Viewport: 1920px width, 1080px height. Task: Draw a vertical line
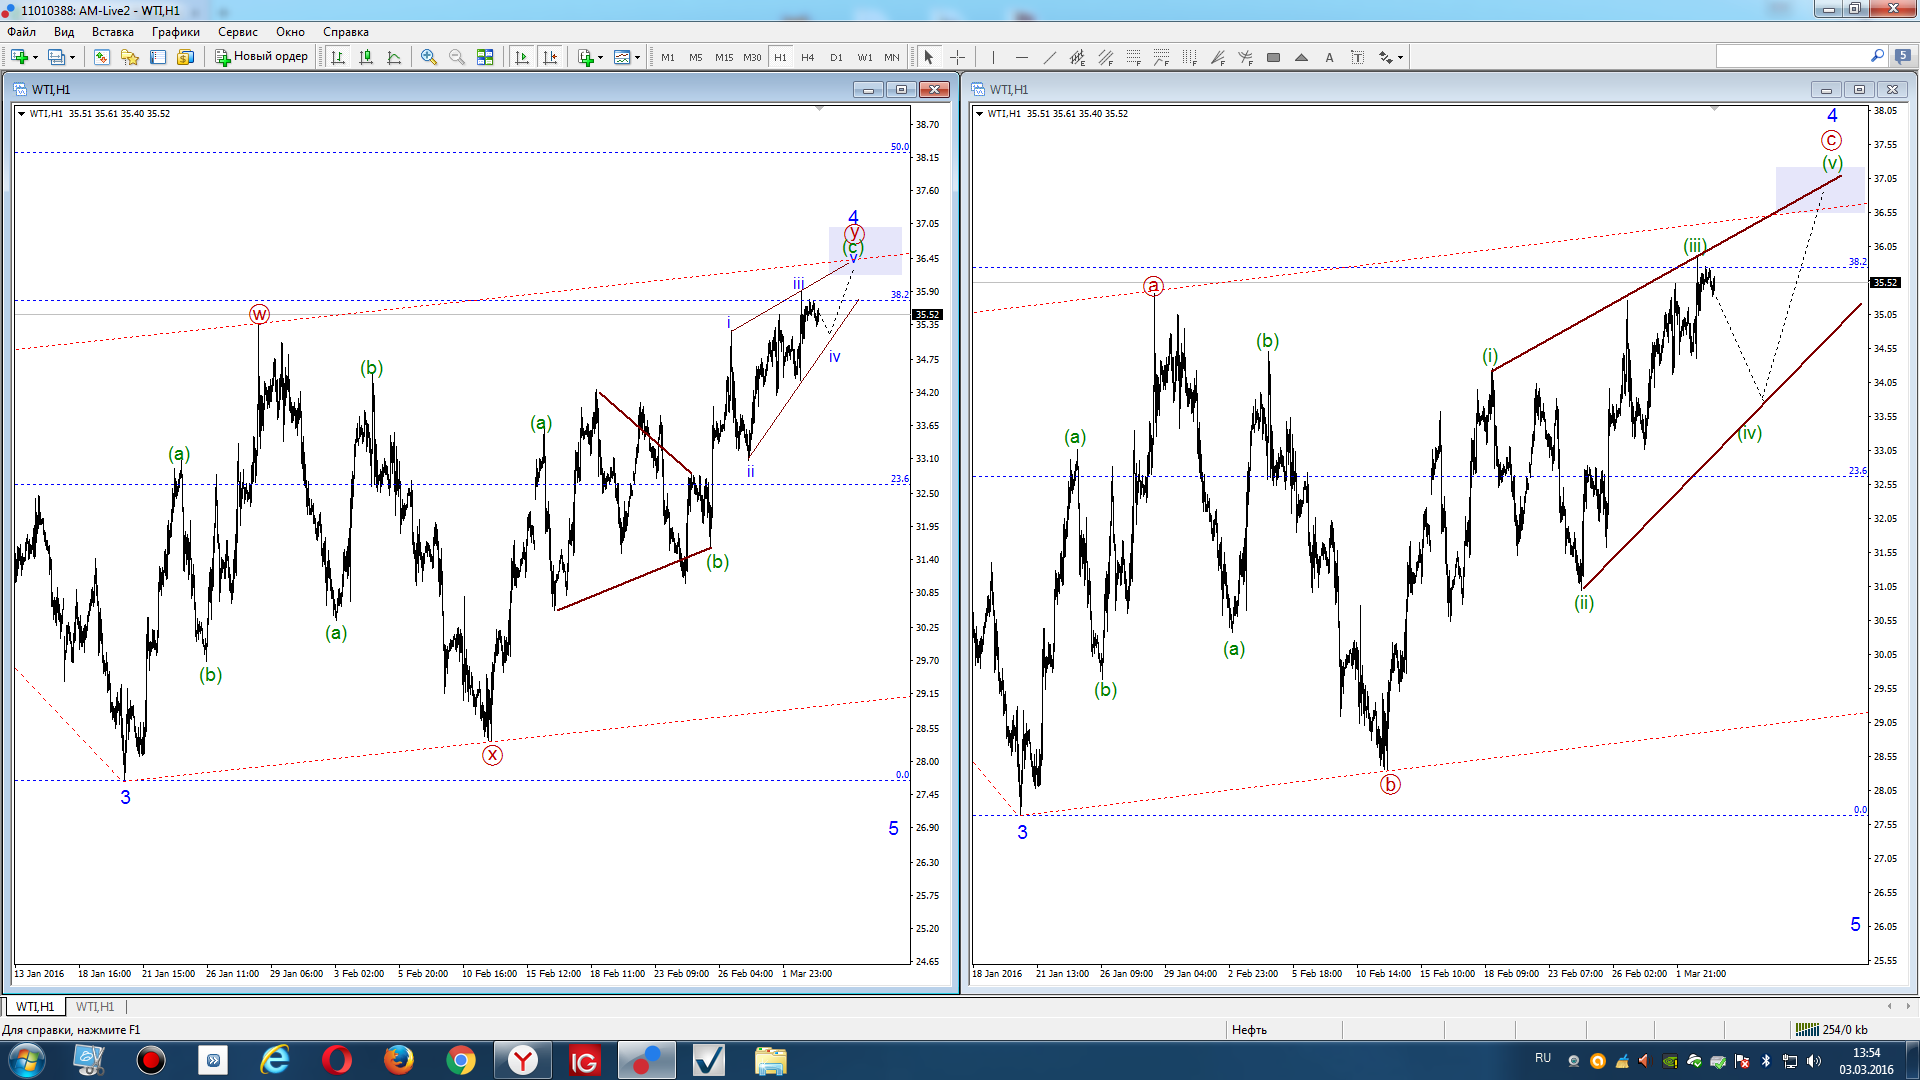(993, 57)
